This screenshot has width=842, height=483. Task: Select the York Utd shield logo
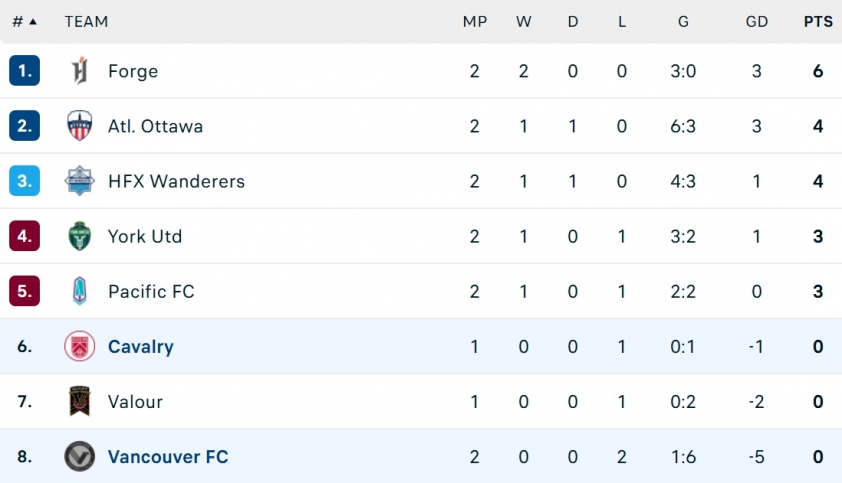coord(79,236)
